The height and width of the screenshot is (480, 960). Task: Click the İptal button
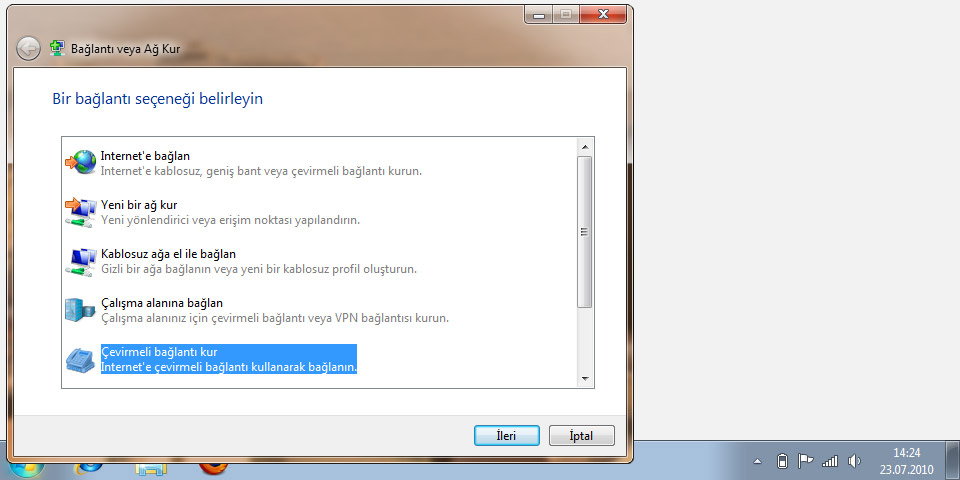(582, 436)
